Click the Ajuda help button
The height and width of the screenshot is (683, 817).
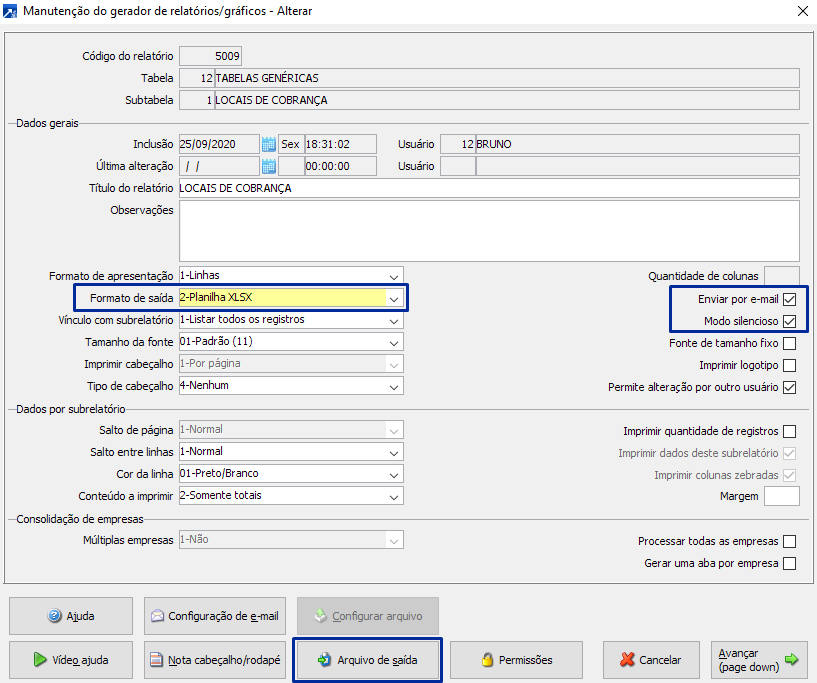(x=70, y=616)
